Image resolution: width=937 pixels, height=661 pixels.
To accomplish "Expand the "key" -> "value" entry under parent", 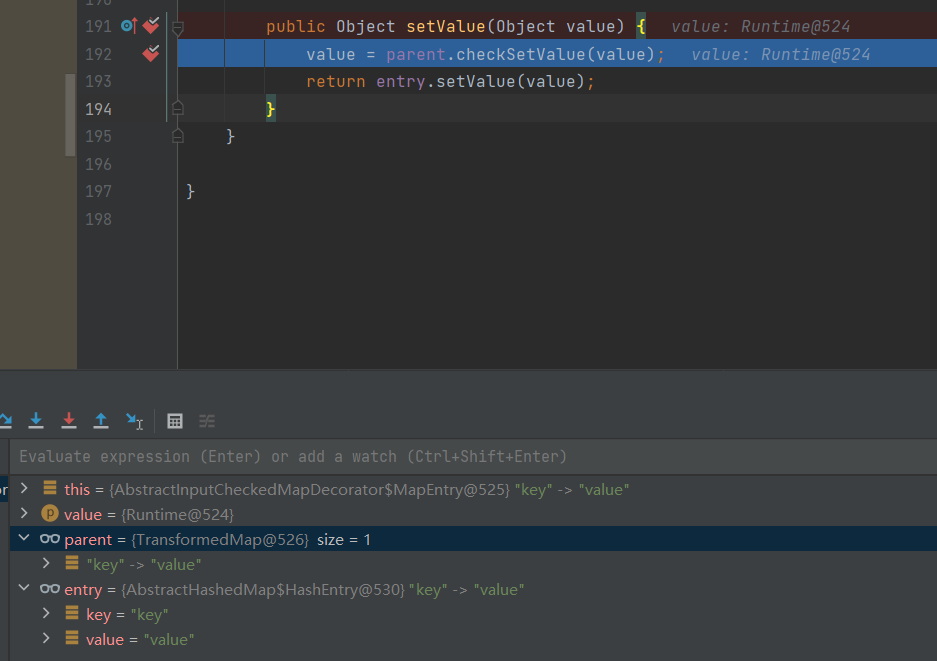I will [46, 563].
